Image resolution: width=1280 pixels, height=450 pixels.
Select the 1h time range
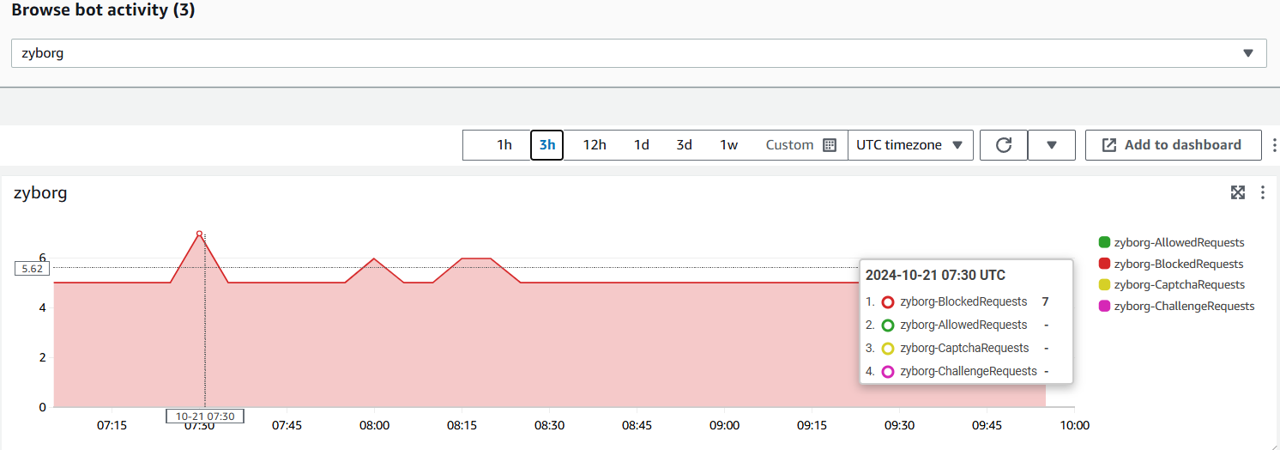(504, 145)
